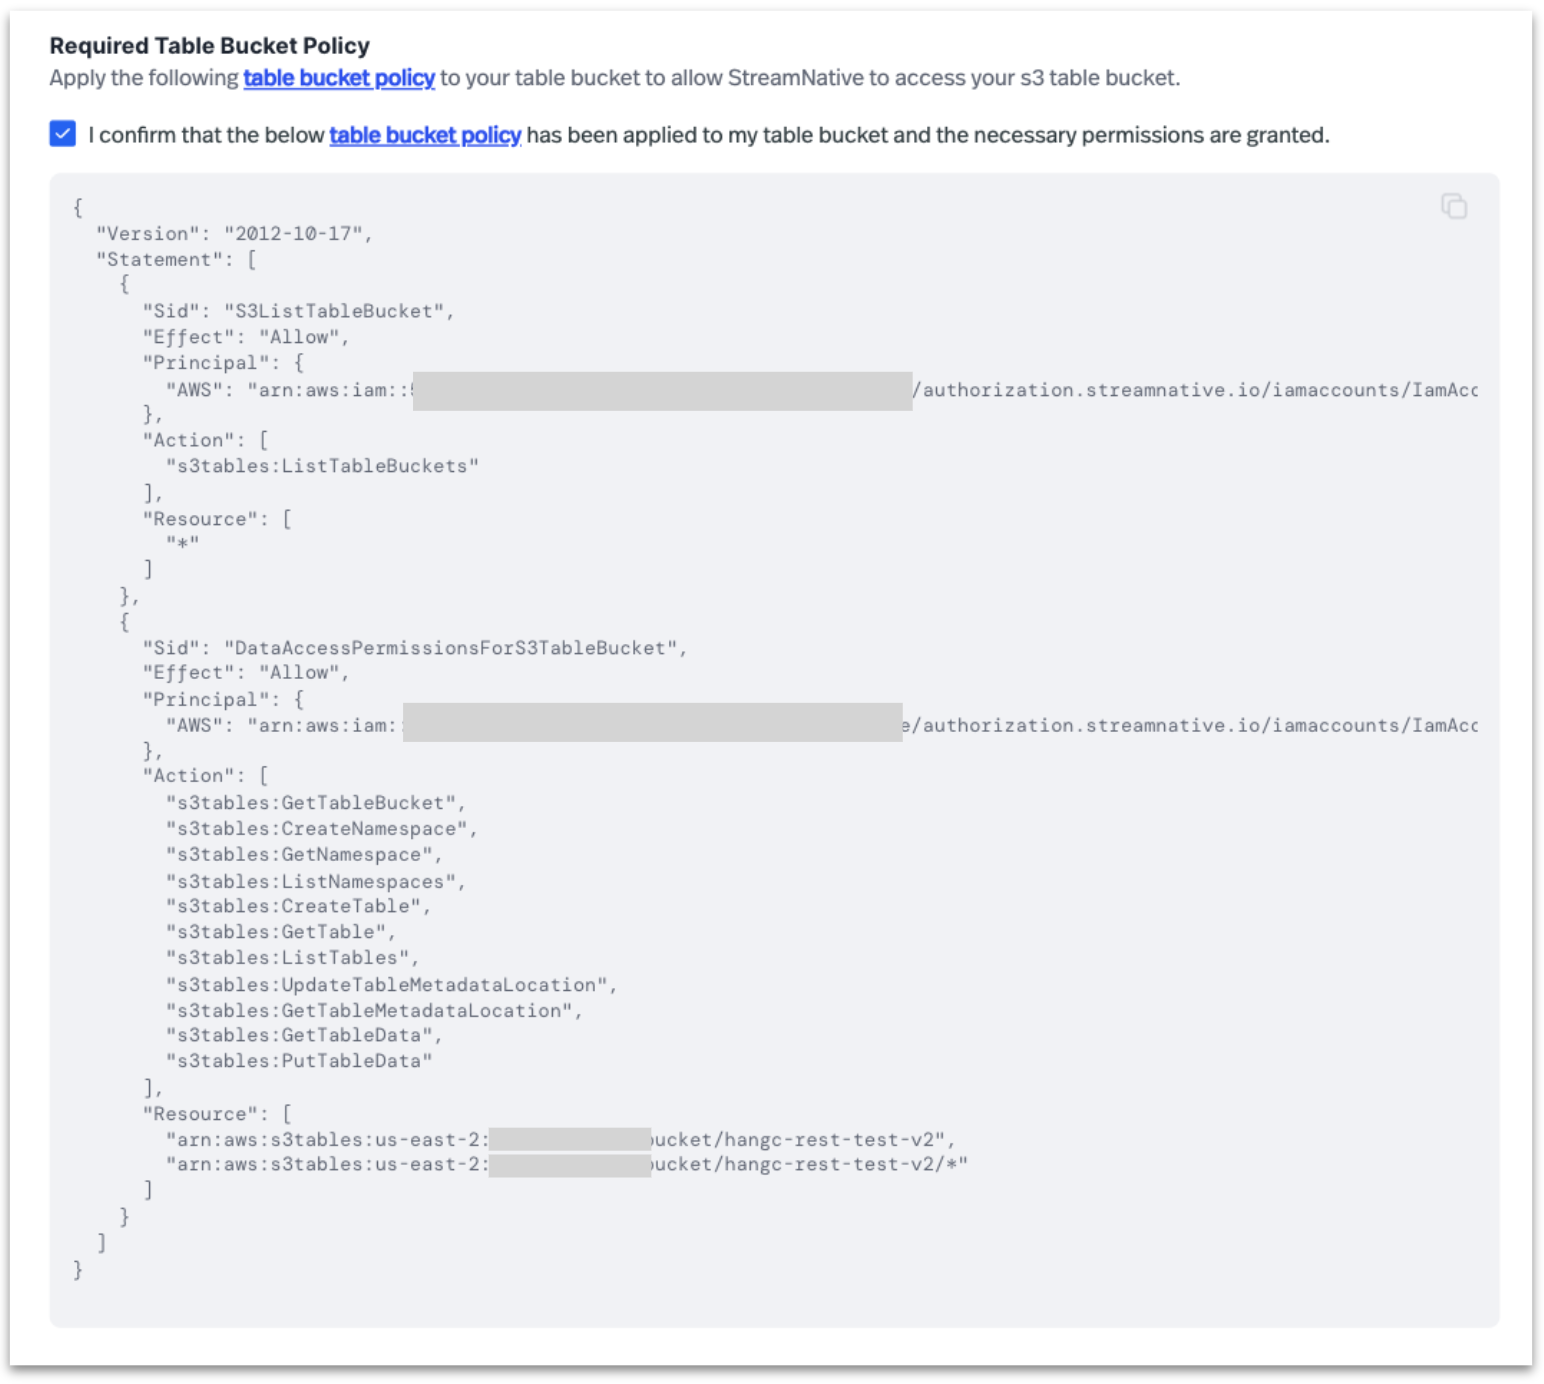
Task: Click the "s3tables:CreateNamespace" action
Action: tap(322, 829)
